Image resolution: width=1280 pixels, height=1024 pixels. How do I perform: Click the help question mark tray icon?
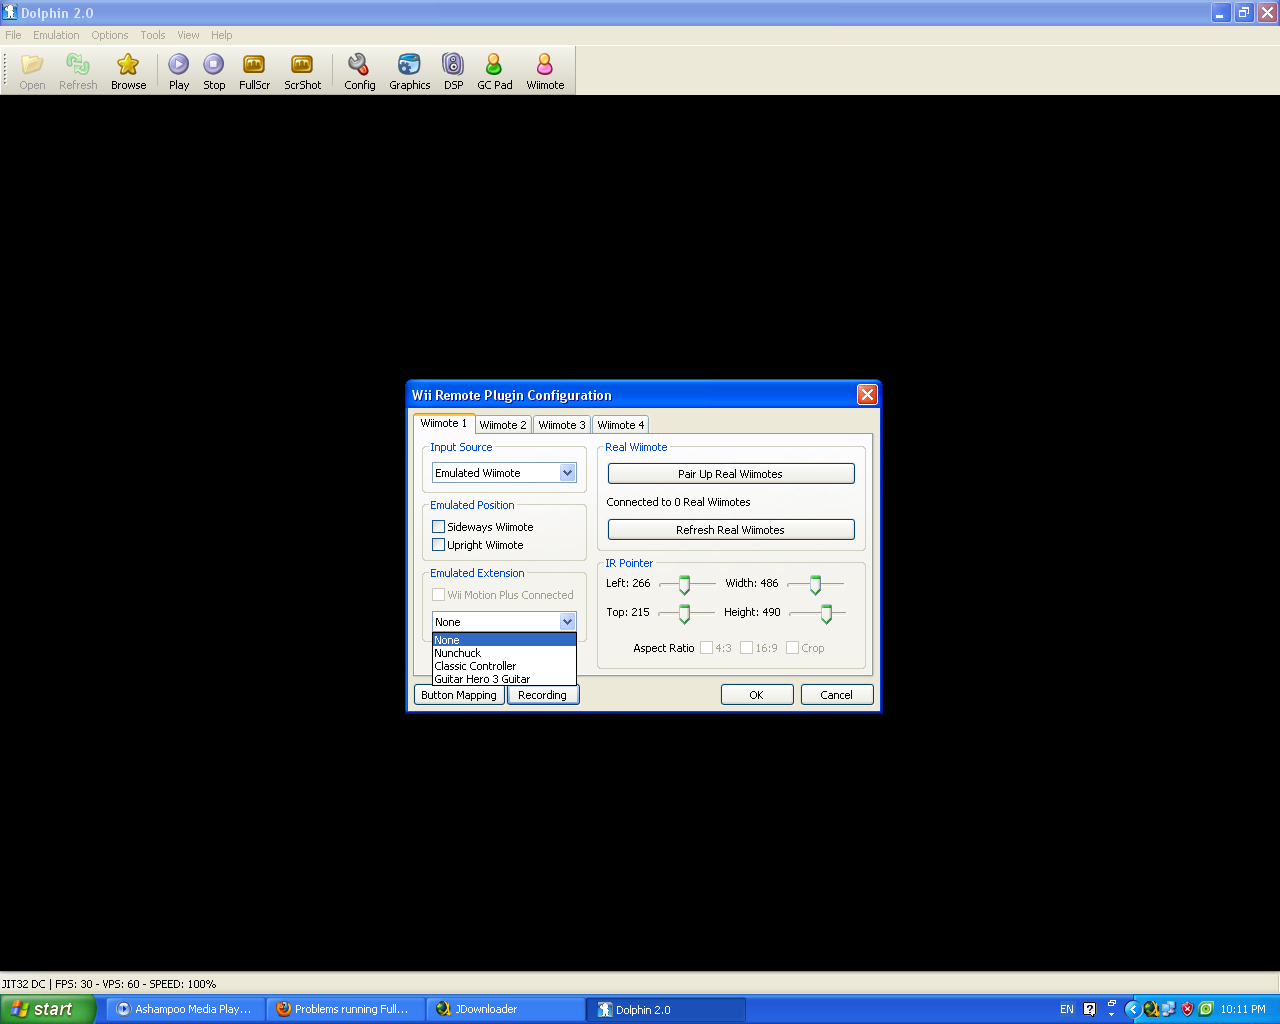(x=1090, y=1009)
